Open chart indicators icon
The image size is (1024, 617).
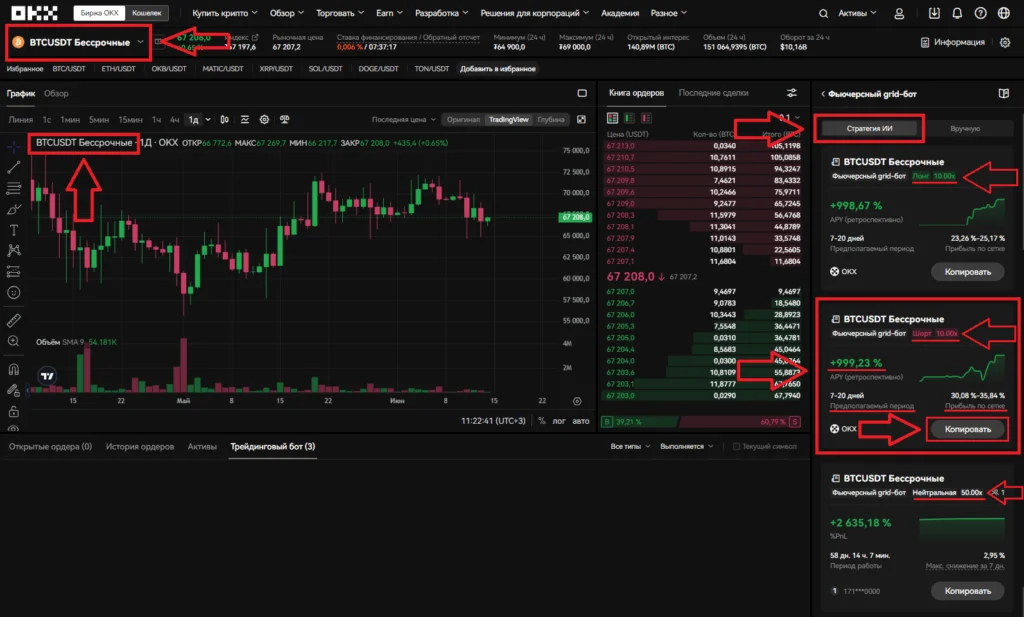pos(245,119)
